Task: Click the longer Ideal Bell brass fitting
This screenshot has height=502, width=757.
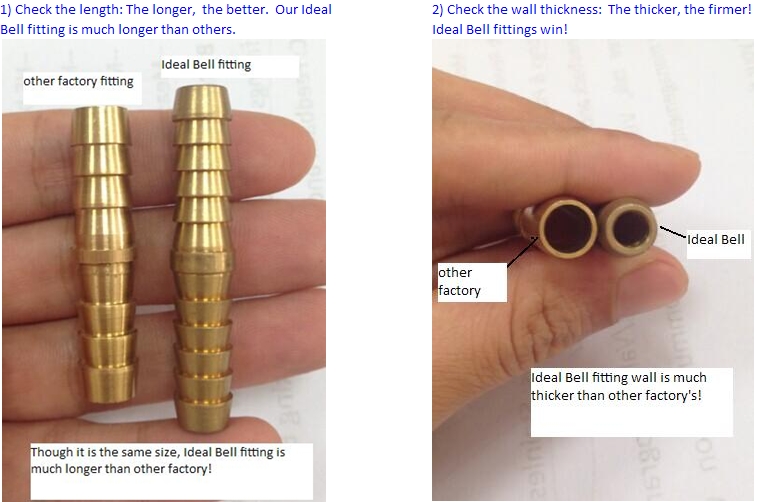Action: (x=202, y=258)
